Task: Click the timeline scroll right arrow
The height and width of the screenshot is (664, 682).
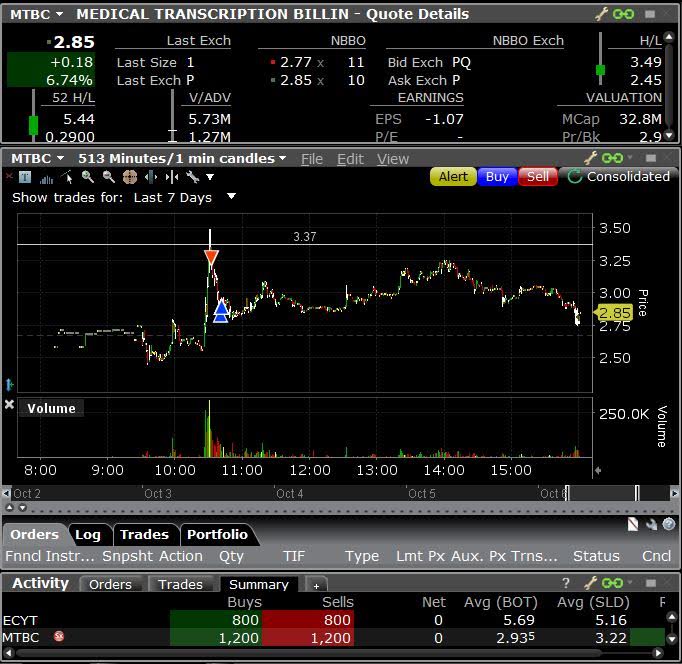Action: (674, 494)
